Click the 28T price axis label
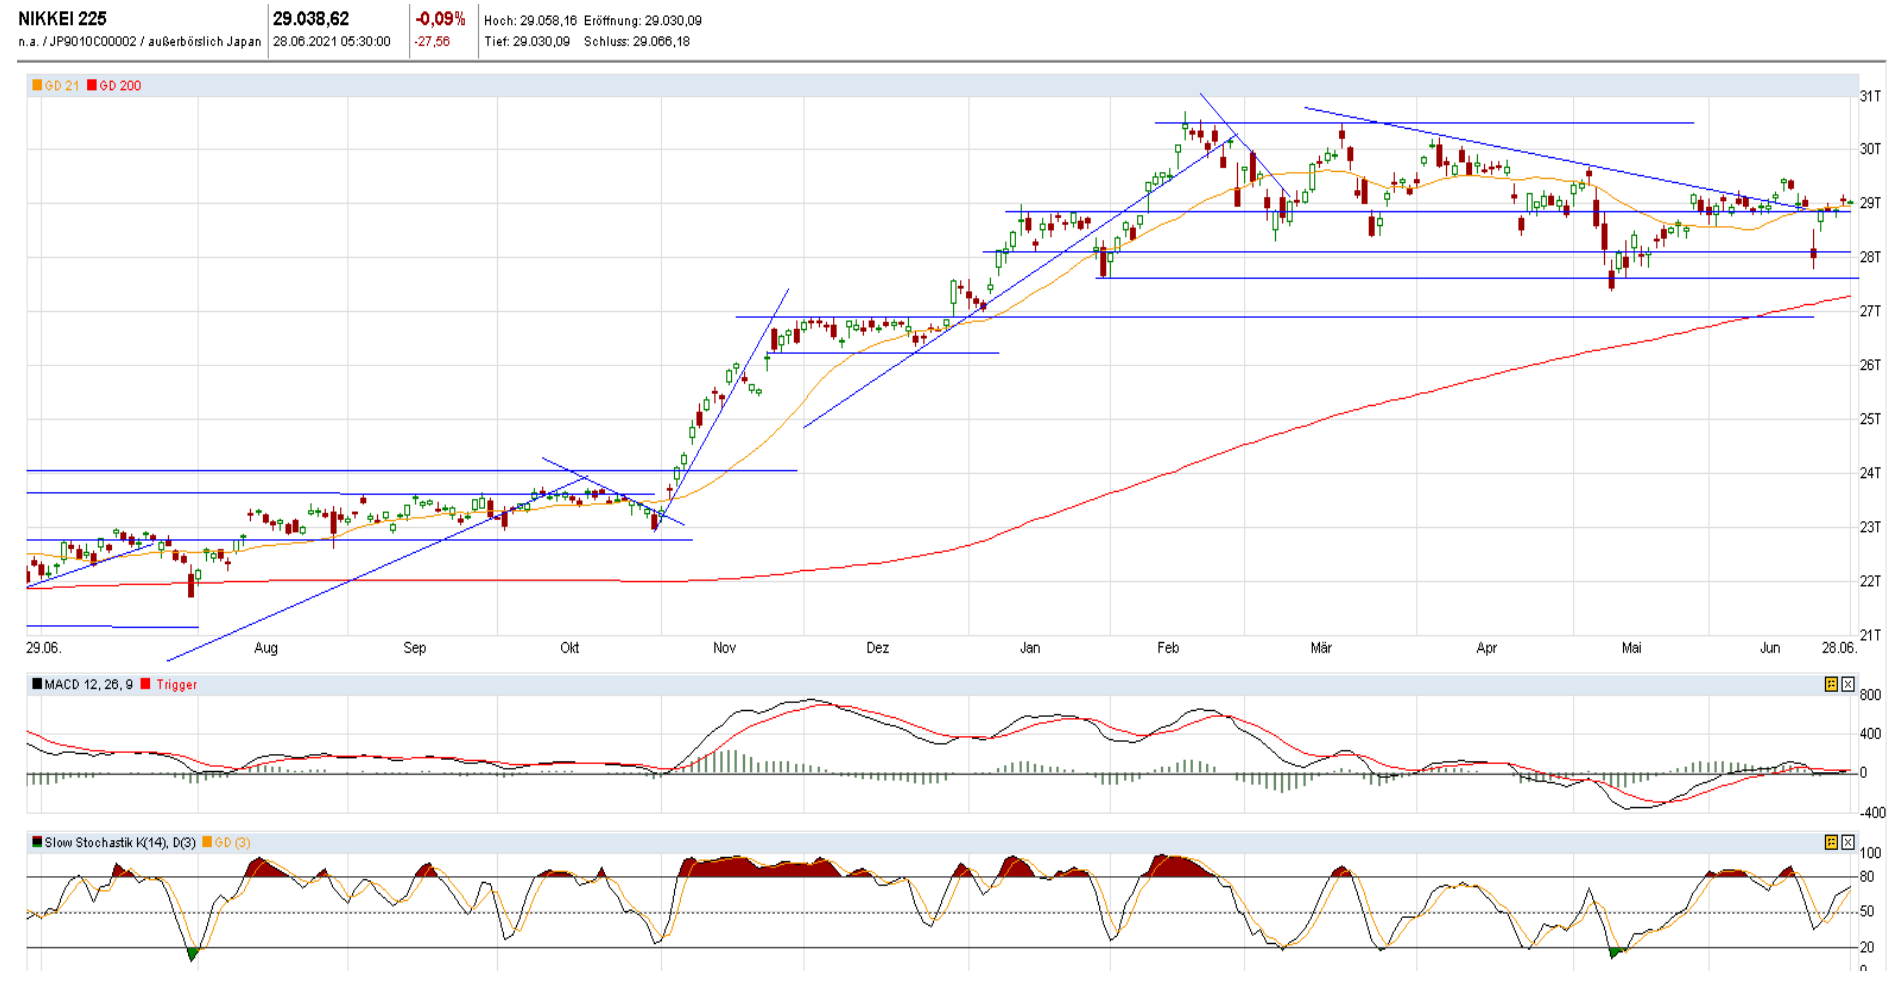 [x=1870, y=257]
